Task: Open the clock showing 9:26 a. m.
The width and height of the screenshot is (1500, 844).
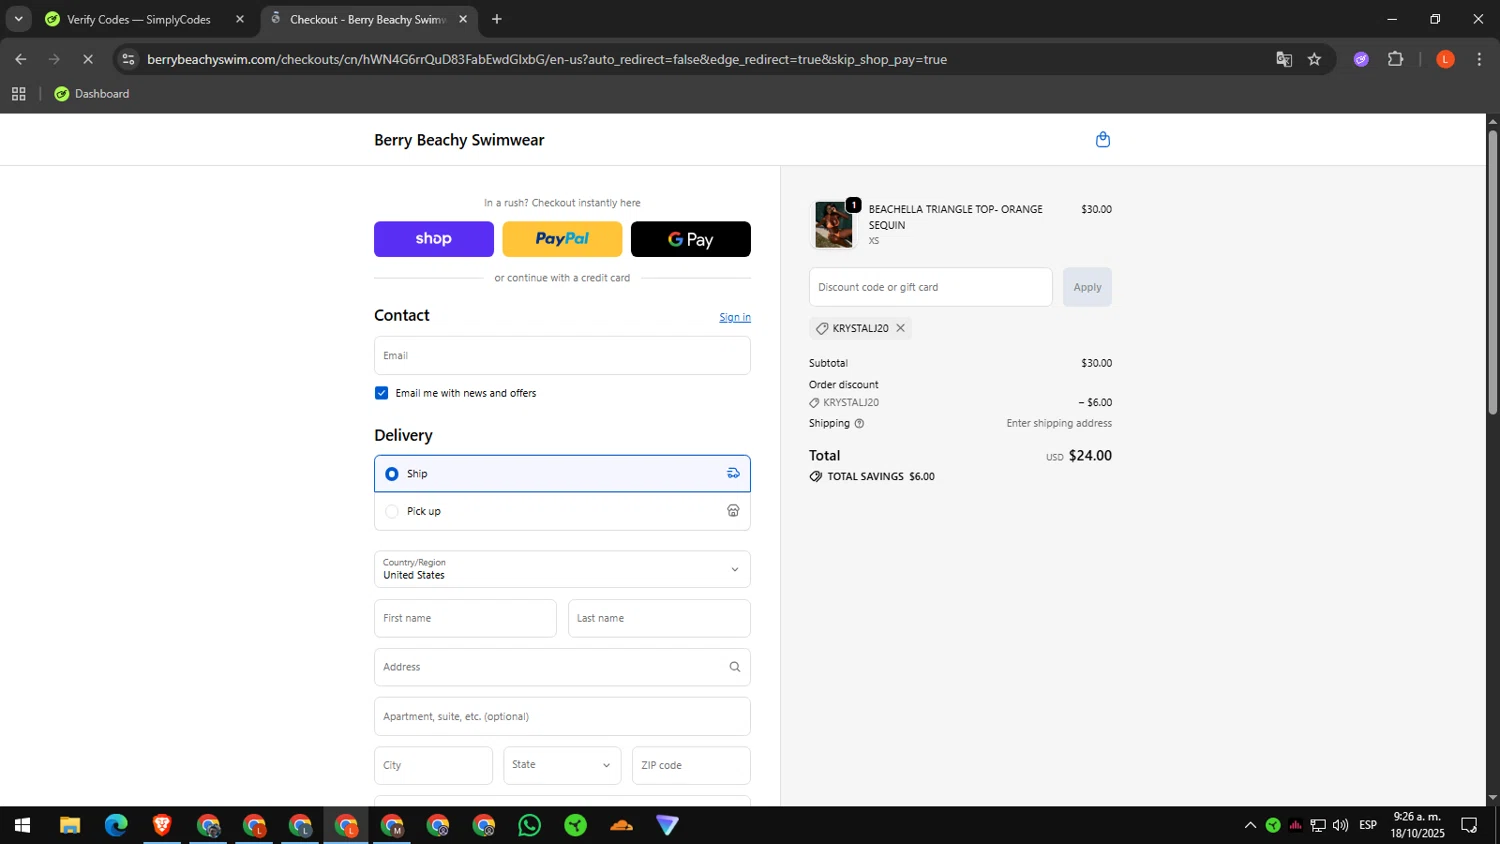Action: 1417,825
